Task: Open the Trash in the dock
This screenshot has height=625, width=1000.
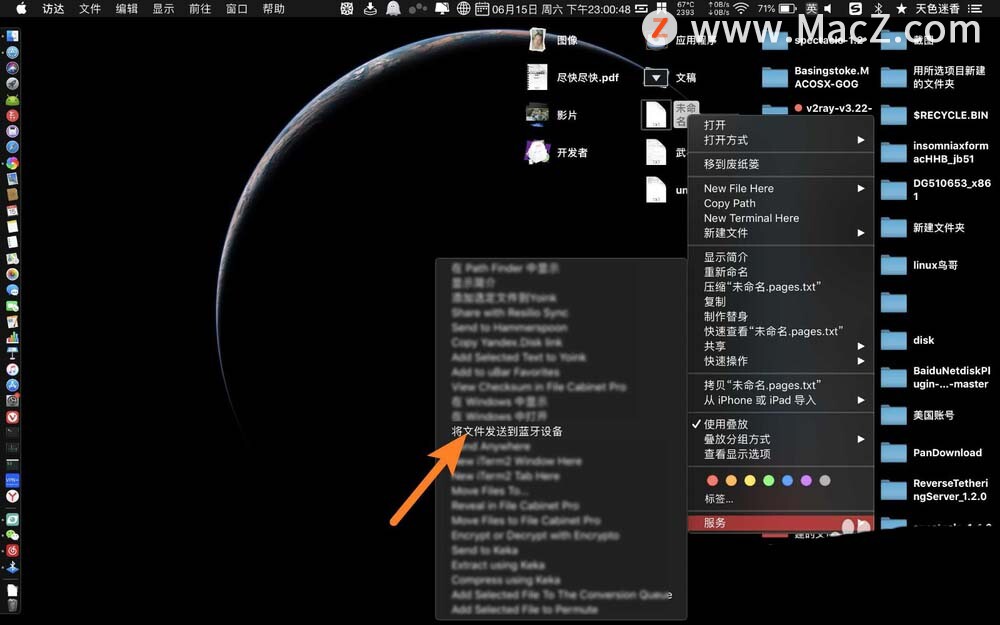Action: pyautogui.click(x=12, y=605)
